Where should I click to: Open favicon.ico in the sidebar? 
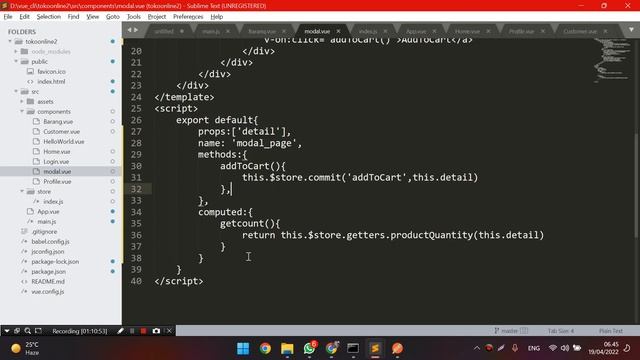coord(51,71)
